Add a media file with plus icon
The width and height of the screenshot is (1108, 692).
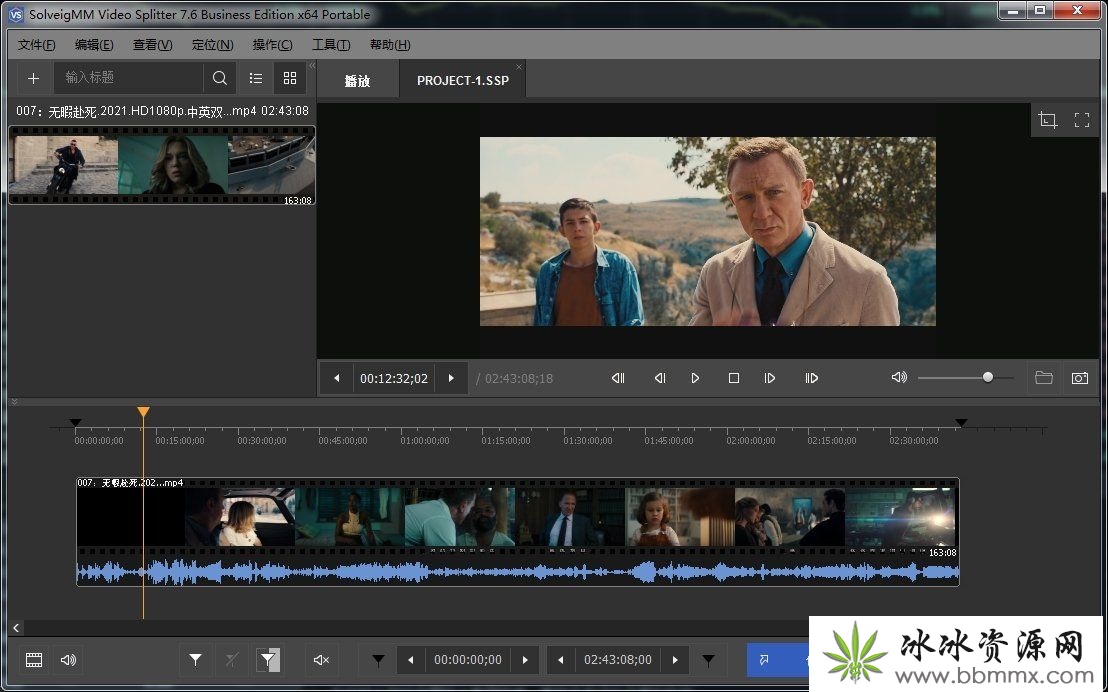33,78
